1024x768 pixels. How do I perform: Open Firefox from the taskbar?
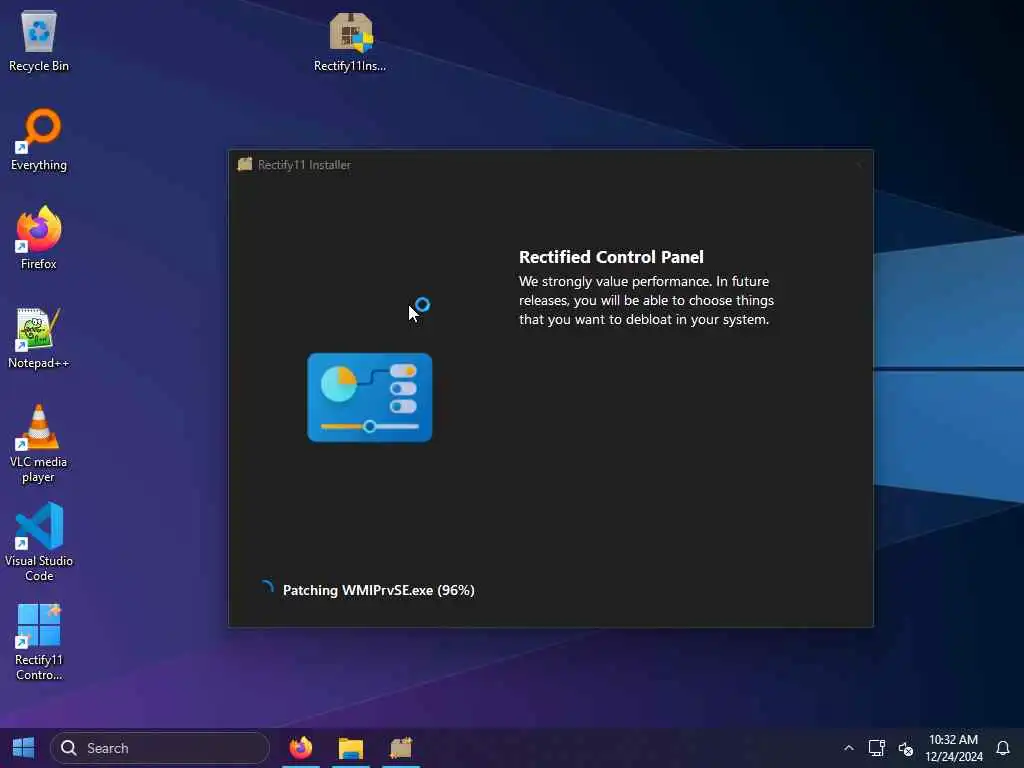point(301,748)
